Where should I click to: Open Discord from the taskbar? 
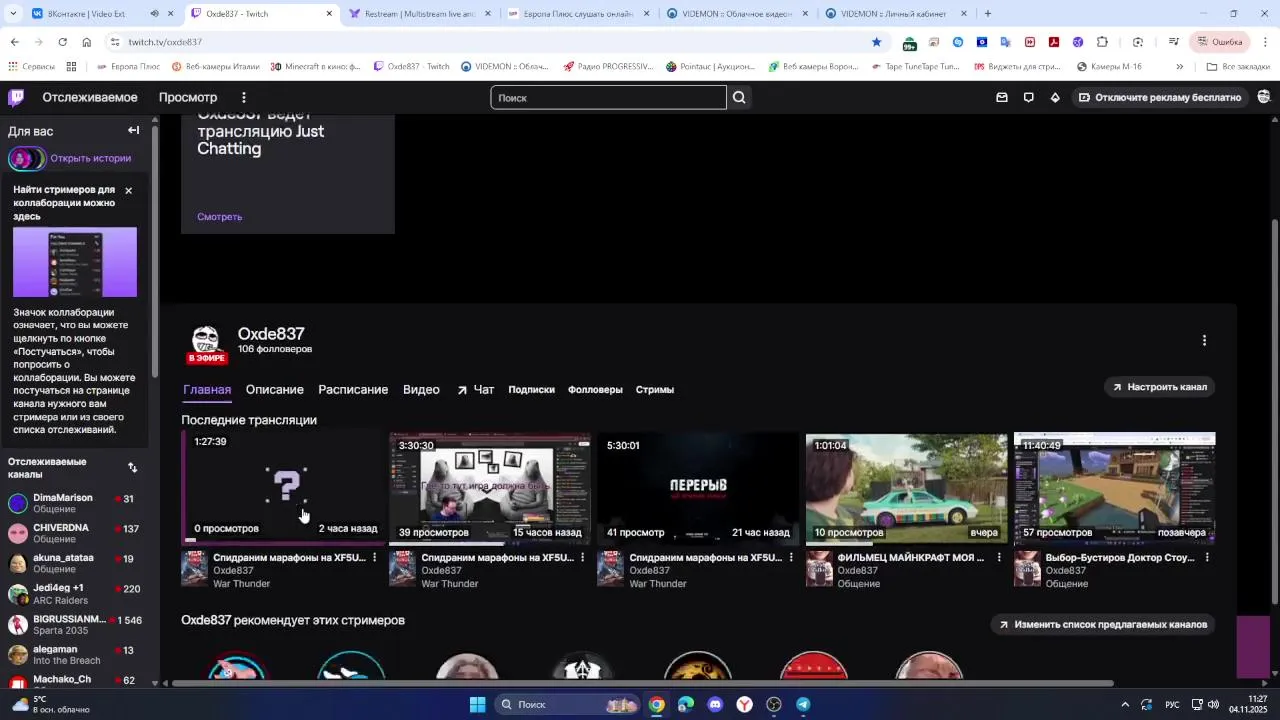pos(715,705)
